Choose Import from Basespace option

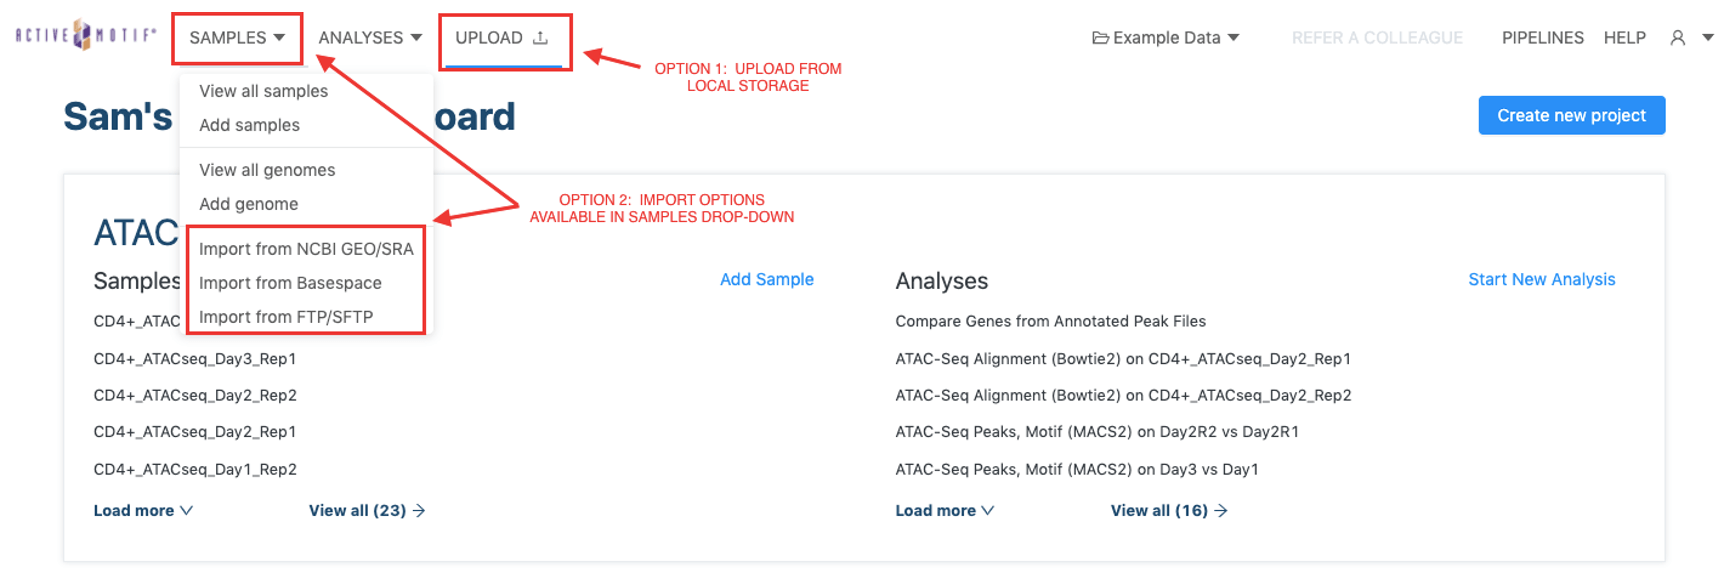tap(290, 283)
